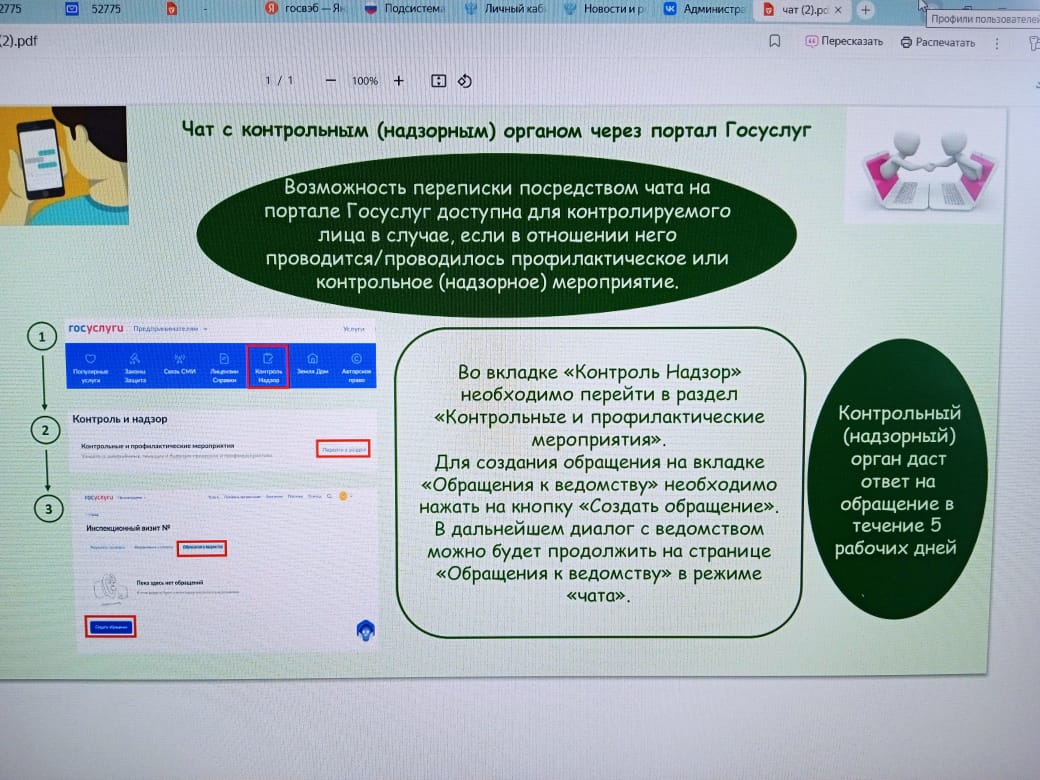Switch to the госвэб Яндекс tab
This screenshot has height=780, width=1040.
(304, 9)
